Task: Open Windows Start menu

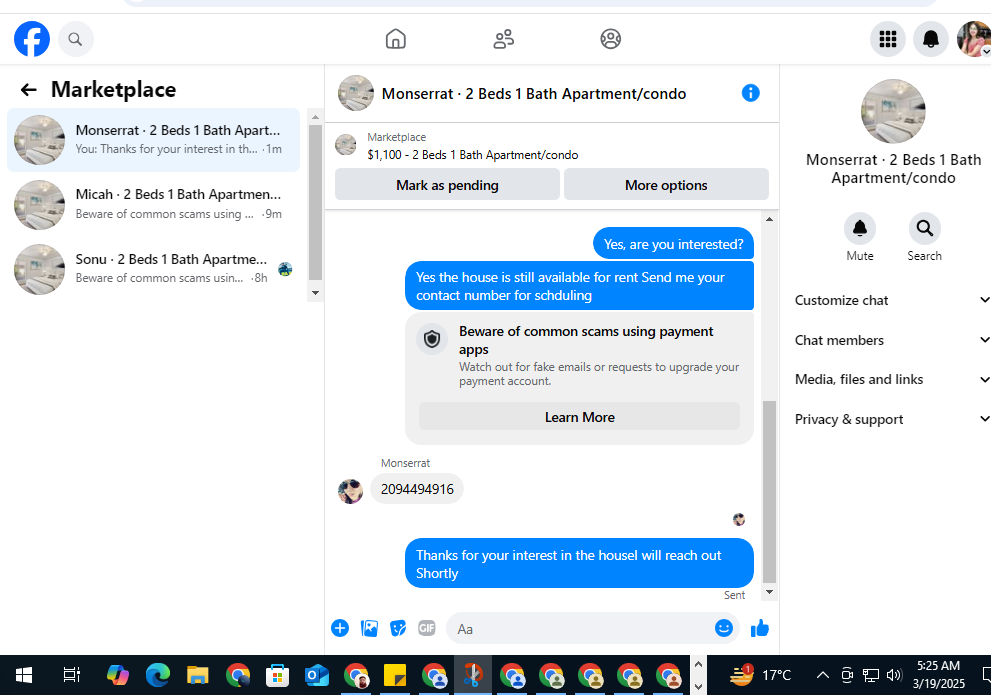Action: point(23,675)
